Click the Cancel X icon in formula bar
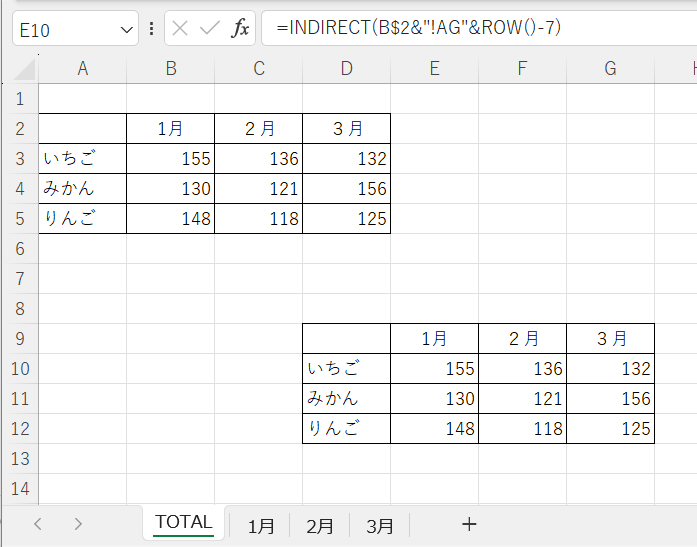Screen dimensions: 697x547 tap(180, 29)
